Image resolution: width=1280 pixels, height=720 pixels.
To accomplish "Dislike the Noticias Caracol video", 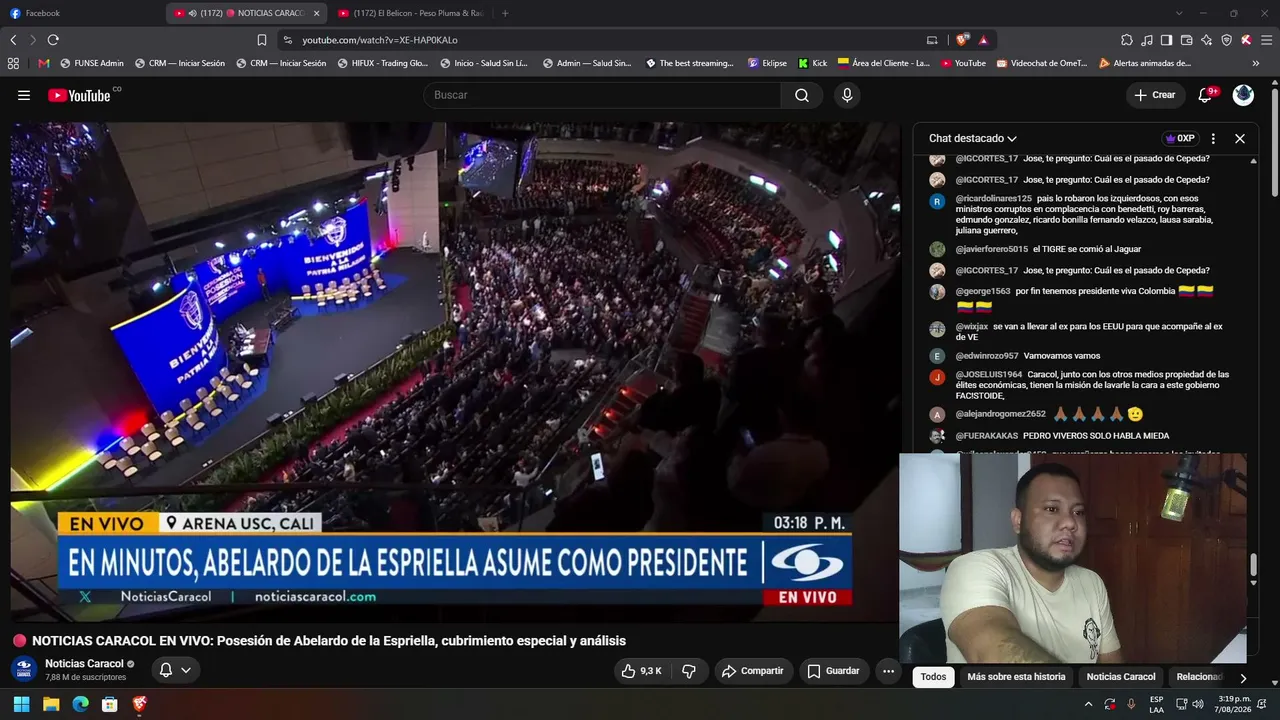I will pyautogui.click(x=689, y=671).
